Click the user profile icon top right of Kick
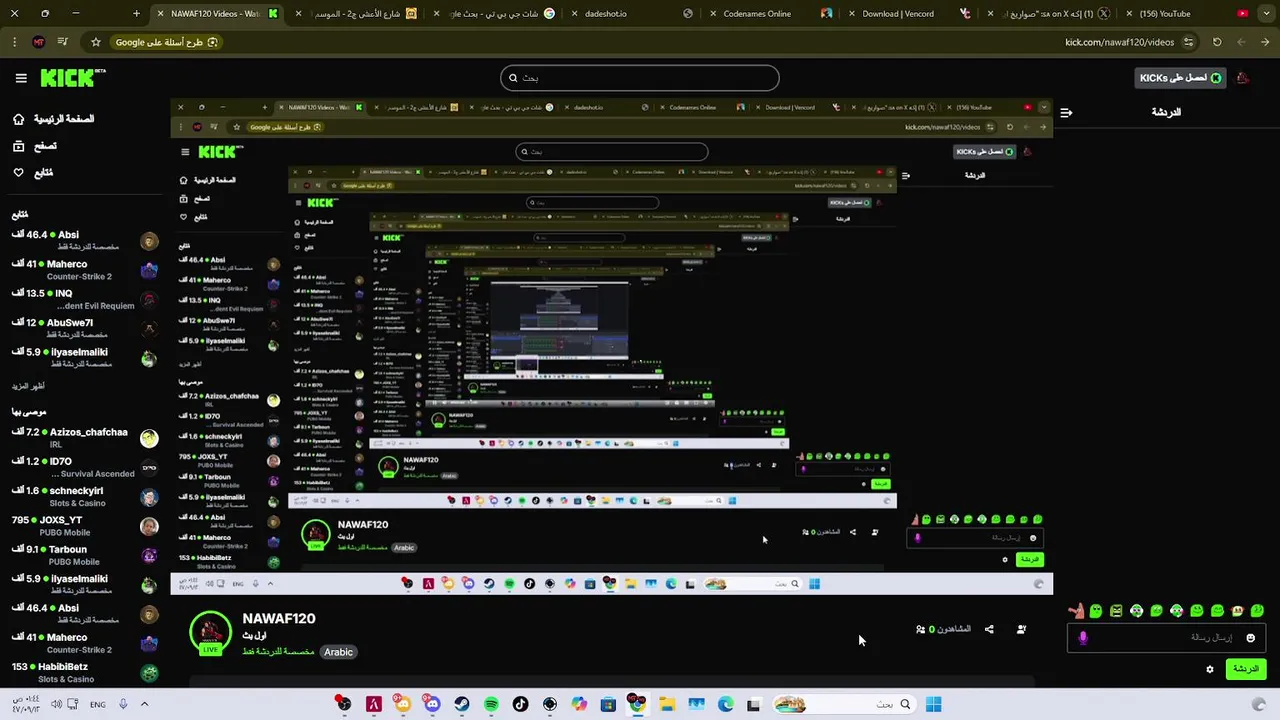1280x720 pixels. click(x=1242, y=78)
